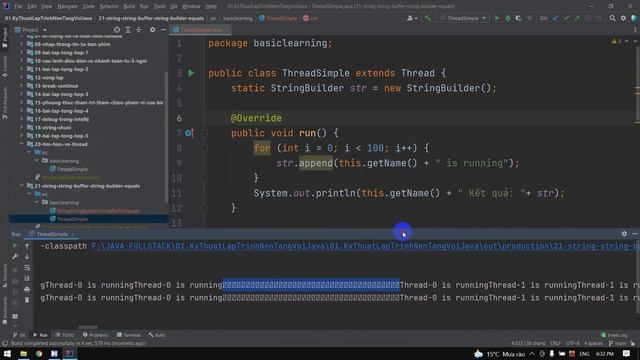Collapse the run() method fold marker
Viewport: 640px width, 360px height.
tap(204, 133)
